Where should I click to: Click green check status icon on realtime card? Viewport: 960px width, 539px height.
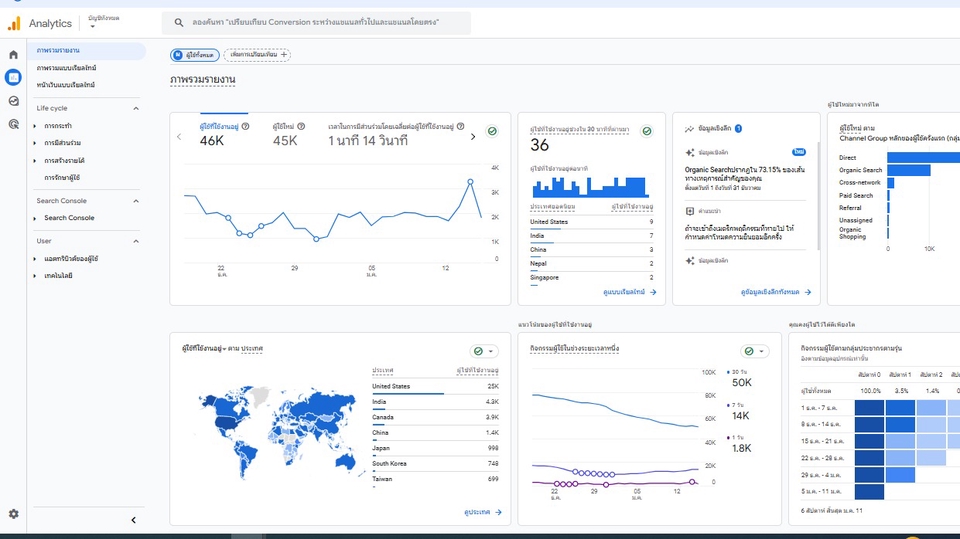tap(647, 131)
